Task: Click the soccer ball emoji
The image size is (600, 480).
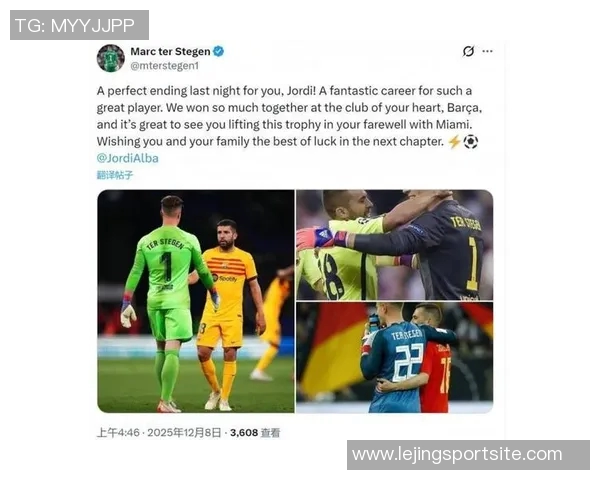Action: [x=471, y=142]
